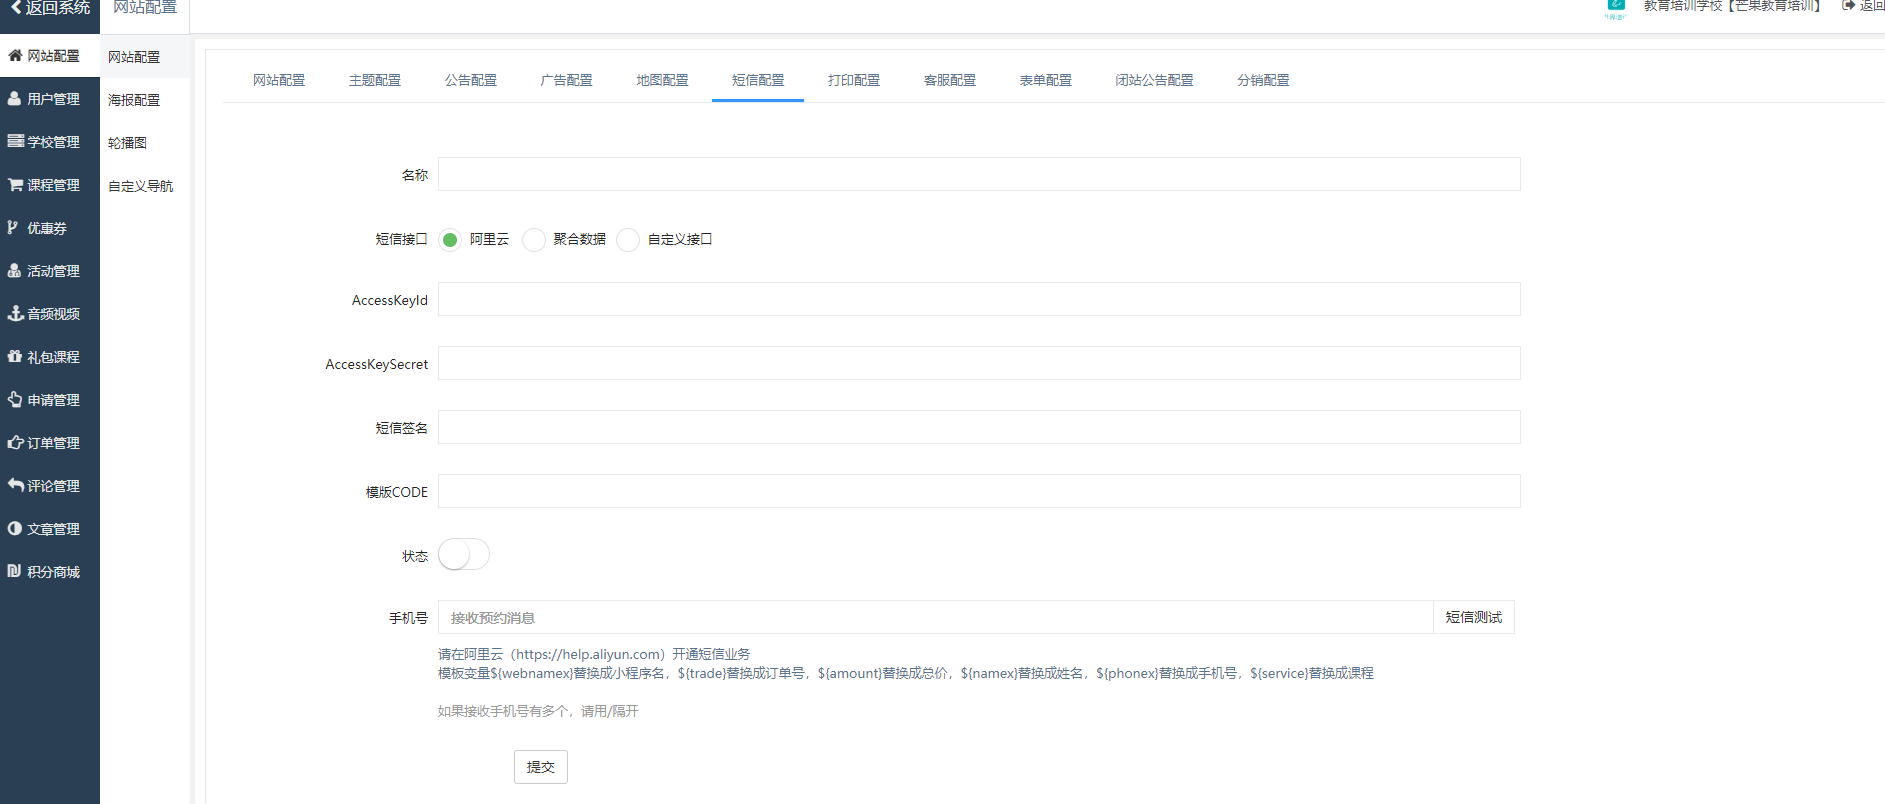Click the pointing icon beside 订单管理
Viewport: 1885px width, 804px height.
pyautogui.click(x=15, y=443)
